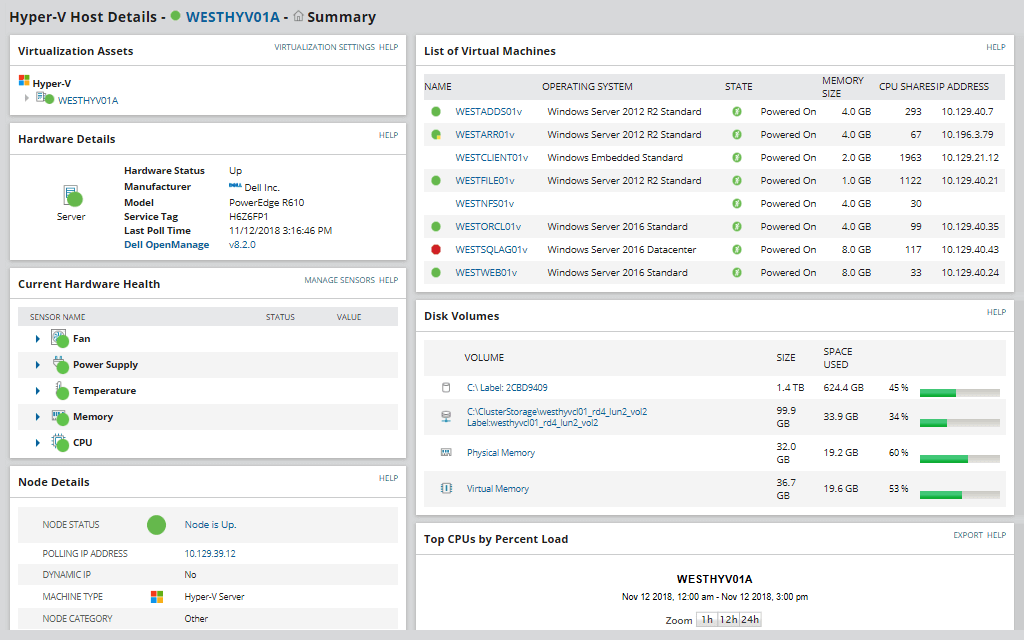Open the WESTFILE01v virtual machine link
This screenshot has width=1024, height=640.
tap(485, 181)
